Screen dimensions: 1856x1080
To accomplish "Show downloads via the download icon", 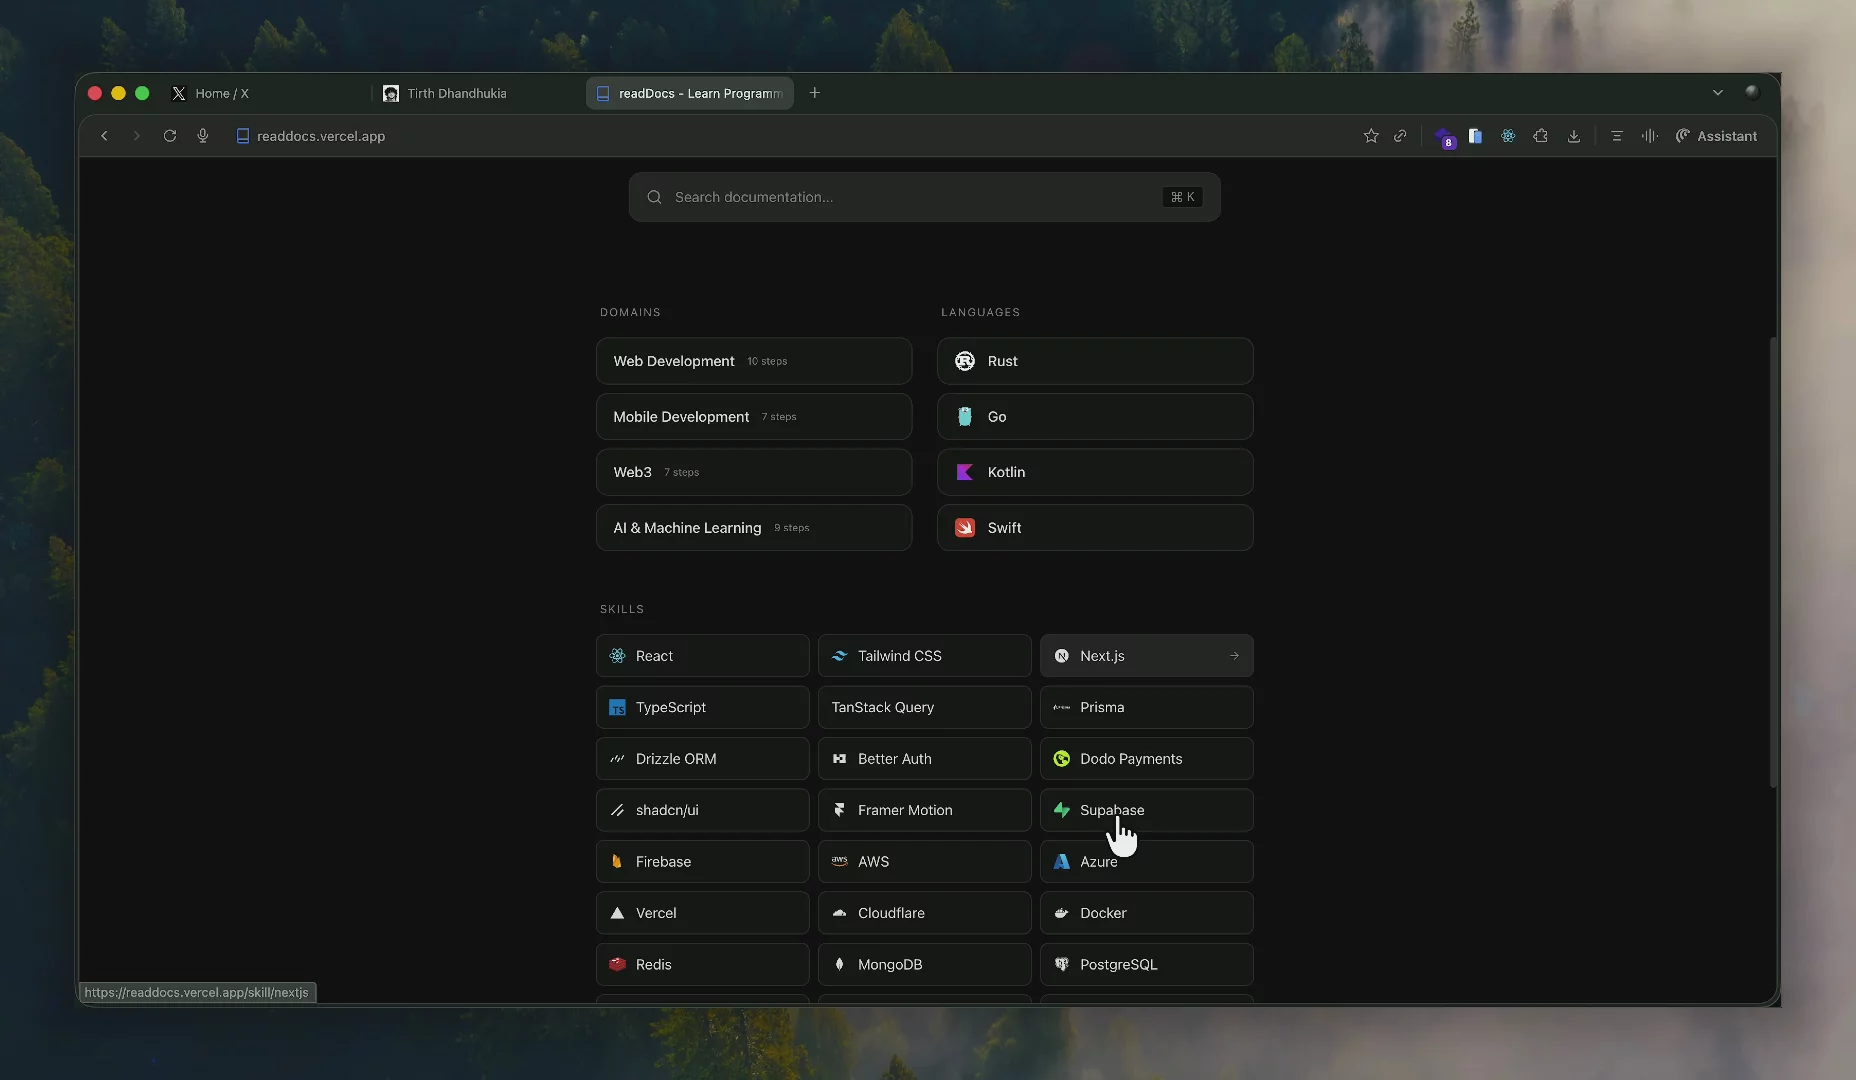I will tap(1574, 136).
